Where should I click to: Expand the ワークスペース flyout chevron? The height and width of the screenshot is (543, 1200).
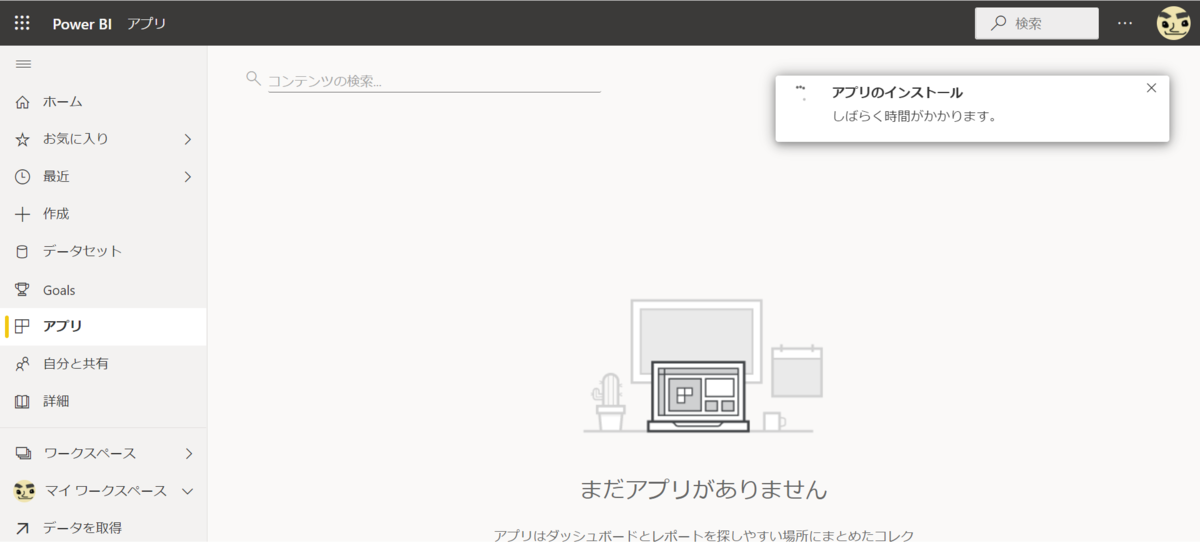click(188, 453)
